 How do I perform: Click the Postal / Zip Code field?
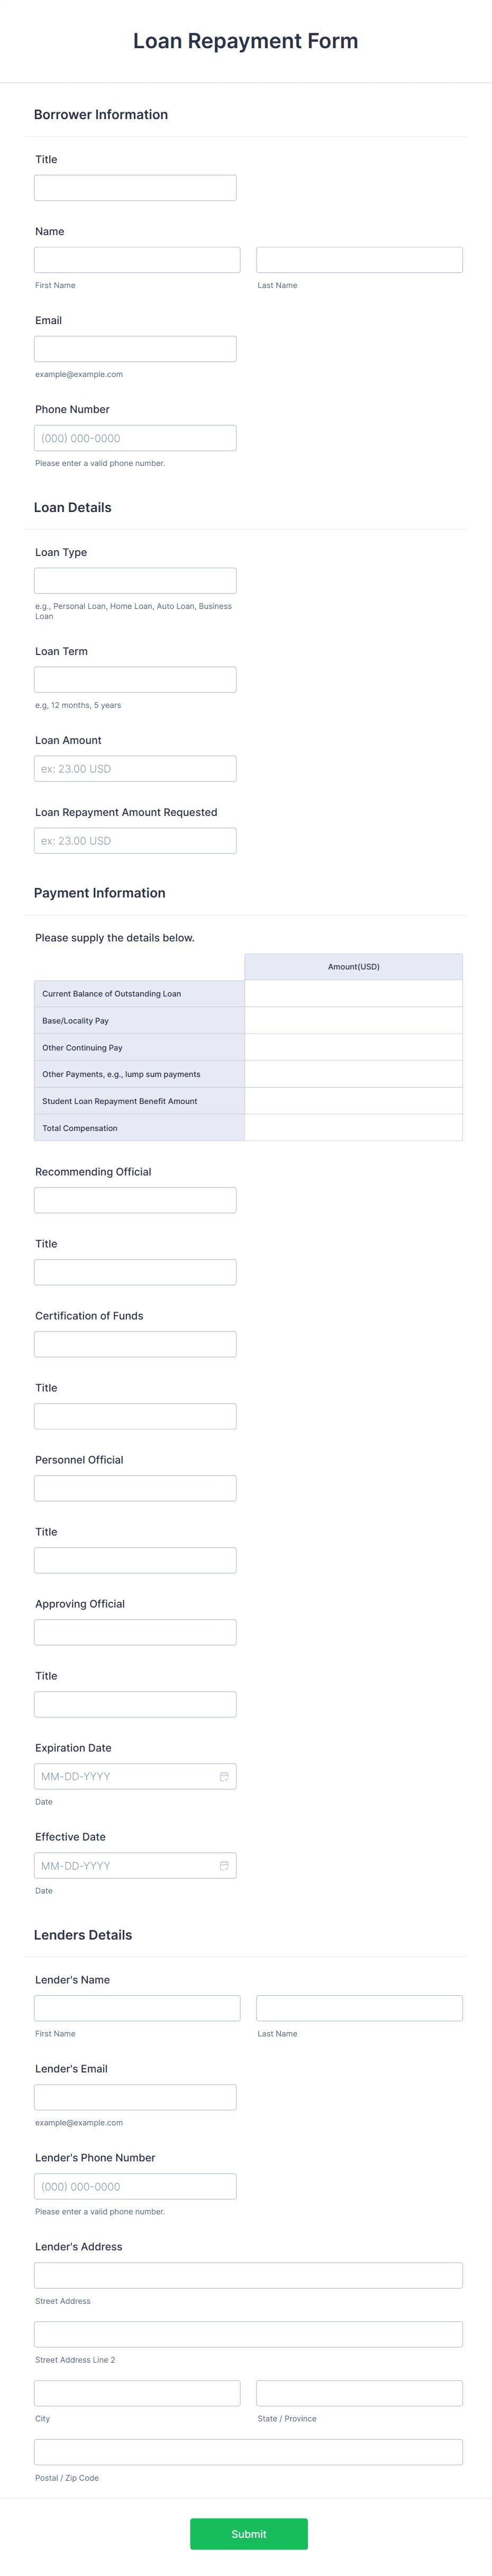coord(246,2451)
